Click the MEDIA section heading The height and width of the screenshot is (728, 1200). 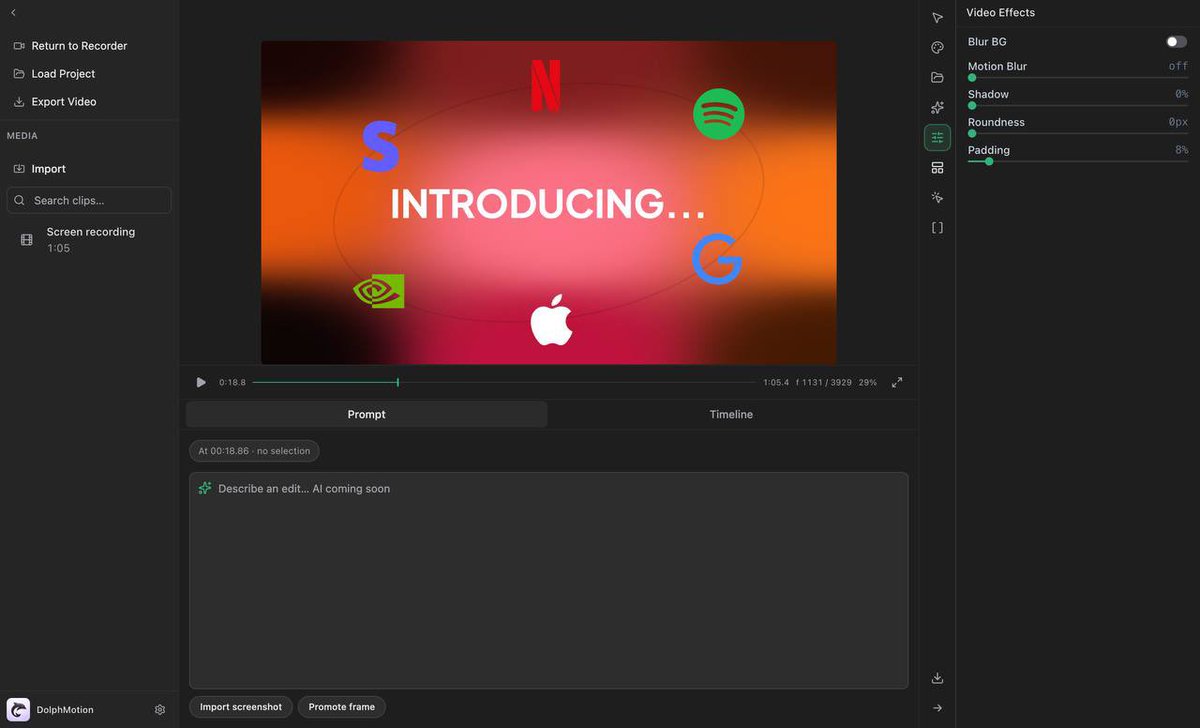tap(22, 136)
